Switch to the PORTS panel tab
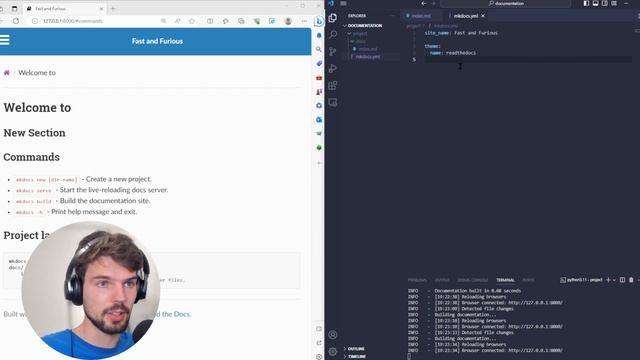This screenshot has width=640, height=360. (x=528, y=280)
